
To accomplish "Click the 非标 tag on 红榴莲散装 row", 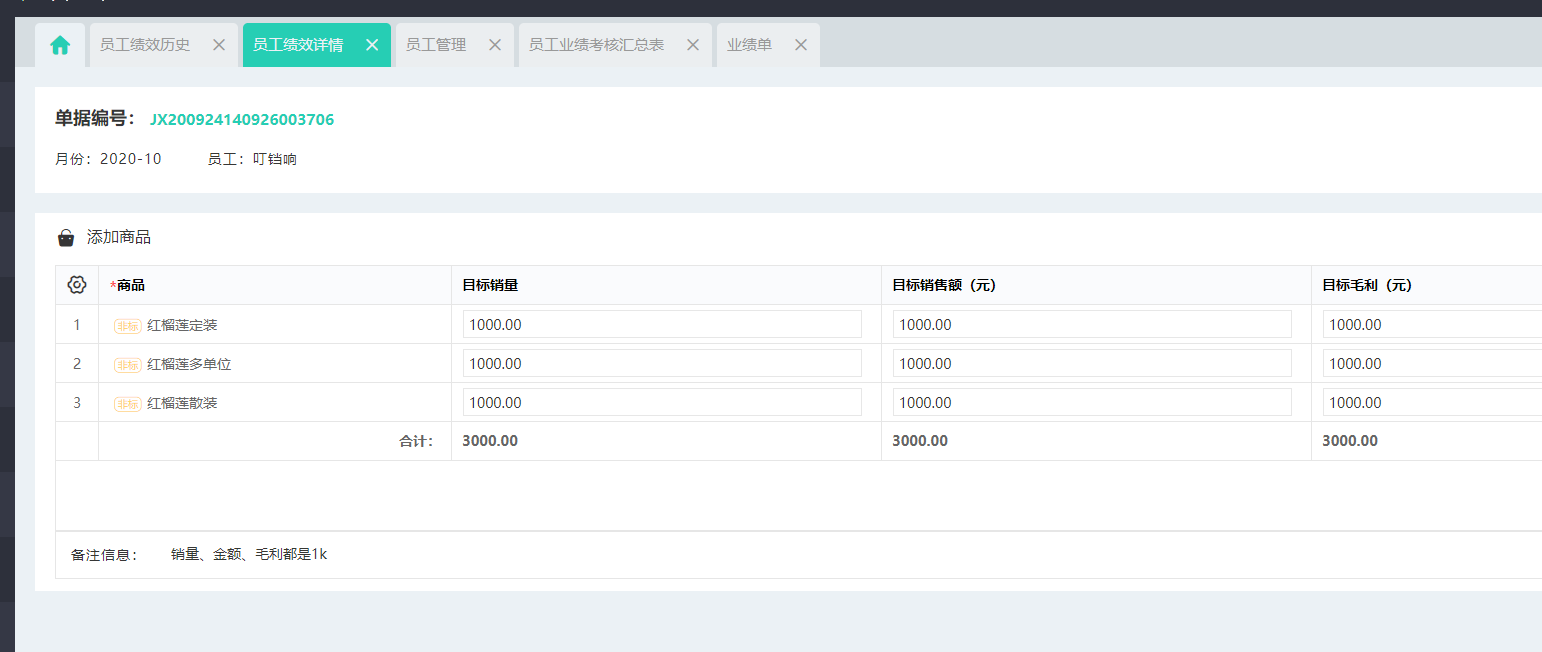I will pos(127,404).
